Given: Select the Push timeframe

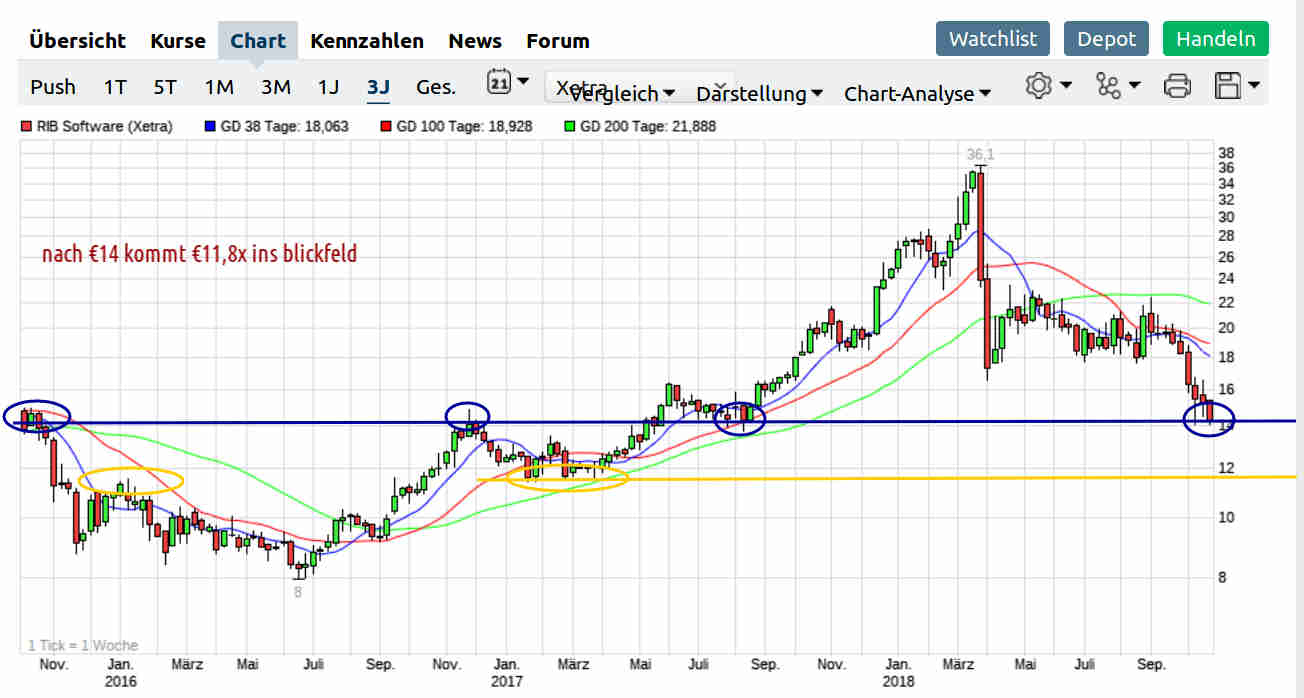Looking at the screenshot, I should point(53,87).
